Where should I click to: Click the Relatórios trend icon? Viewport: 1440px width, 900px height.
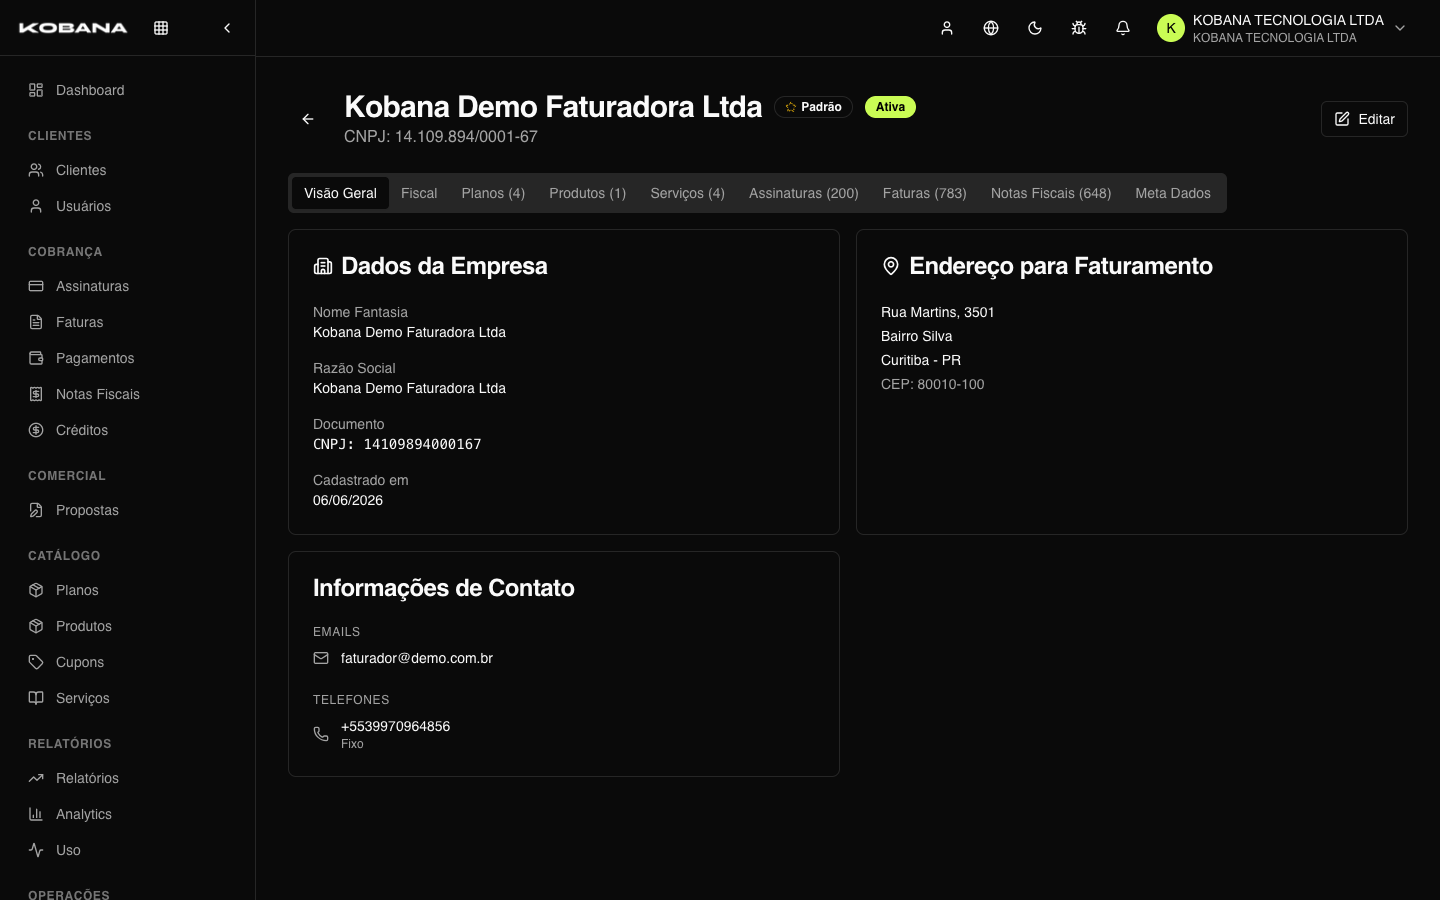36,778
